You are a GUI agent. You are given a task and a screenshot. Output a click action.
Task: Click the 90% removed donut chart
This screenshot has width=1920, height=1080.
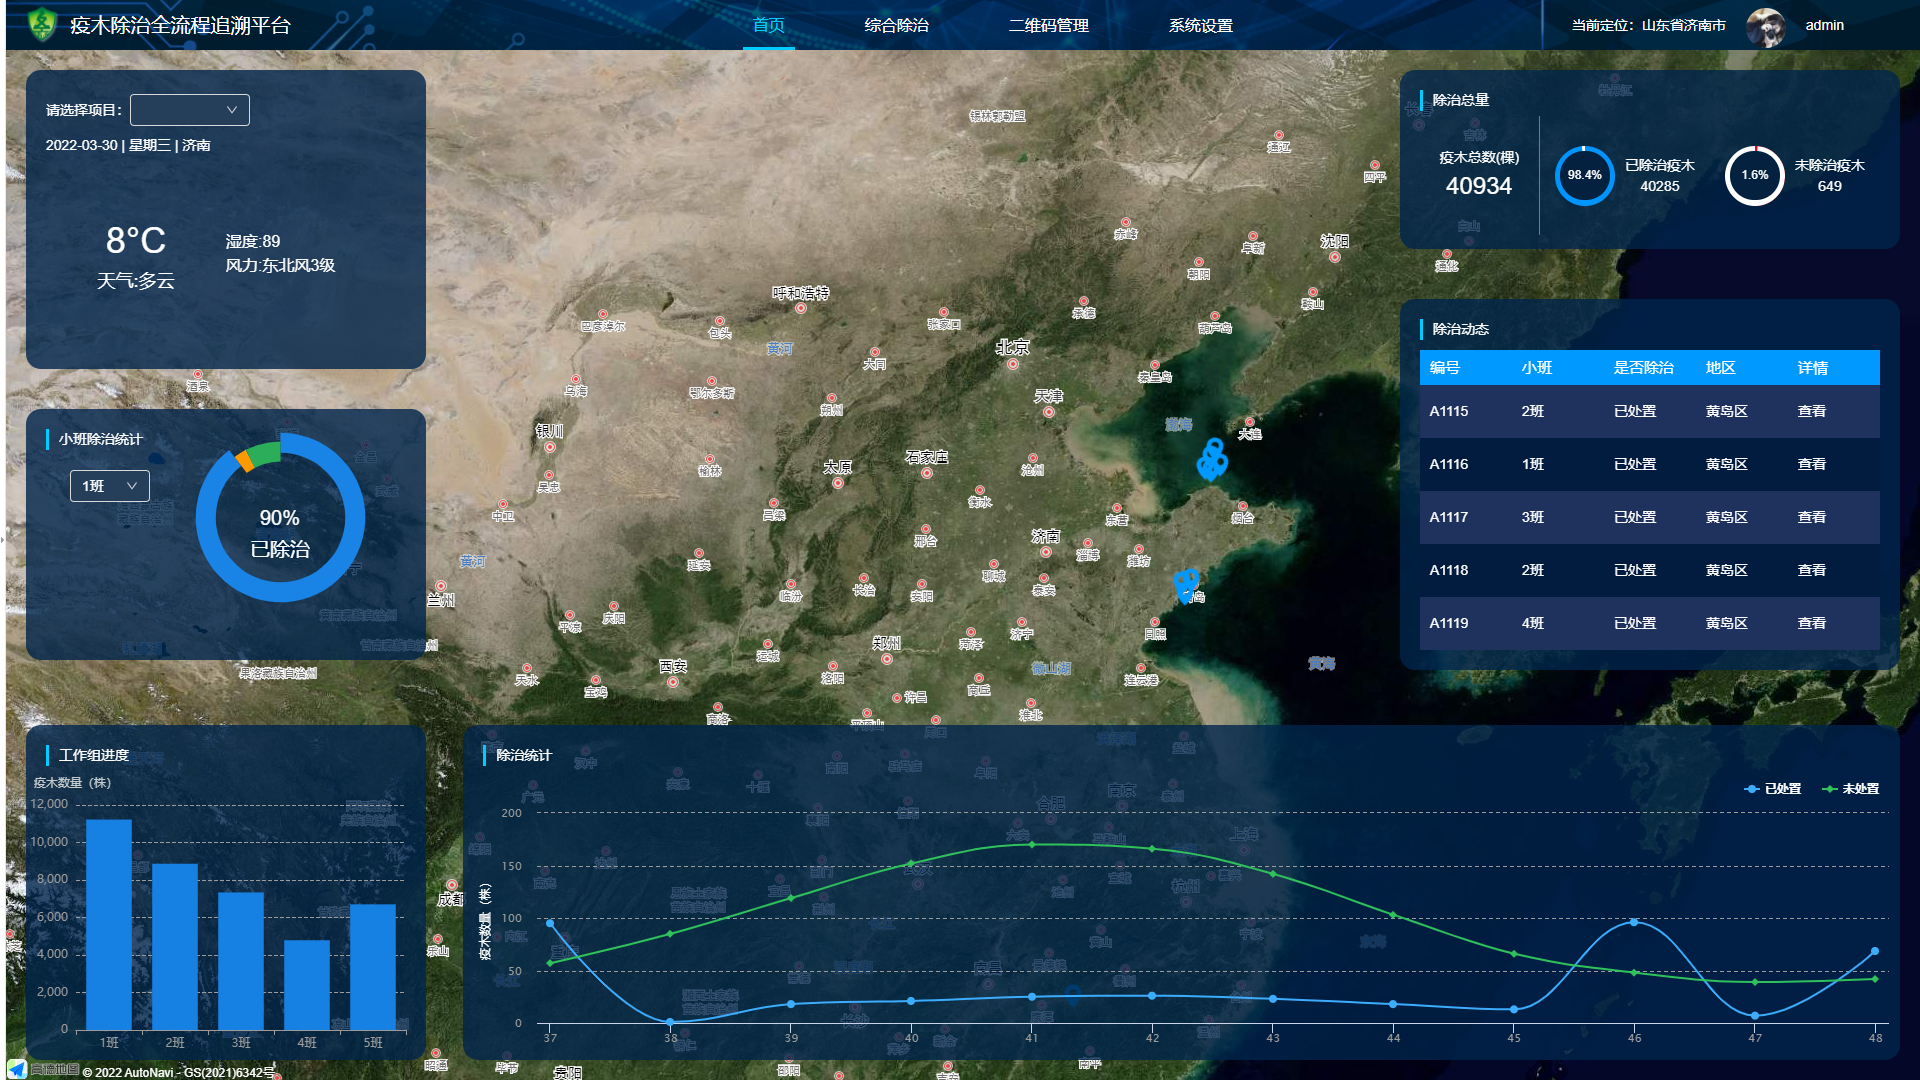tap(280, 518)
